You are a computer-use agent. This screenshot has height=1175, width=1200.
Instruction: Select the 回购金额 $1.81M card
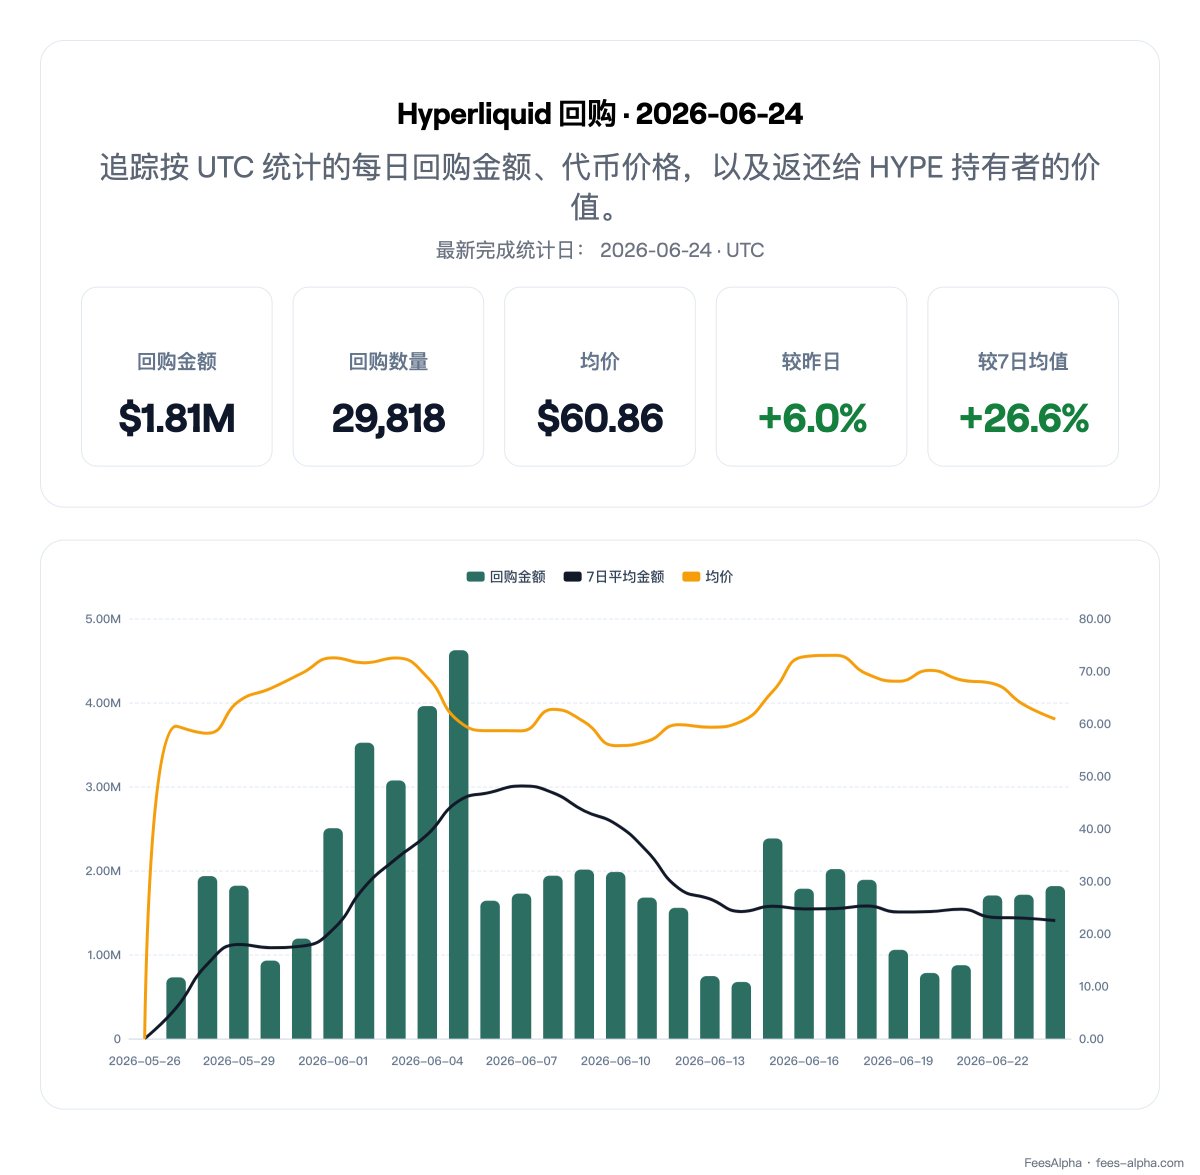click(x=177, y=377)
